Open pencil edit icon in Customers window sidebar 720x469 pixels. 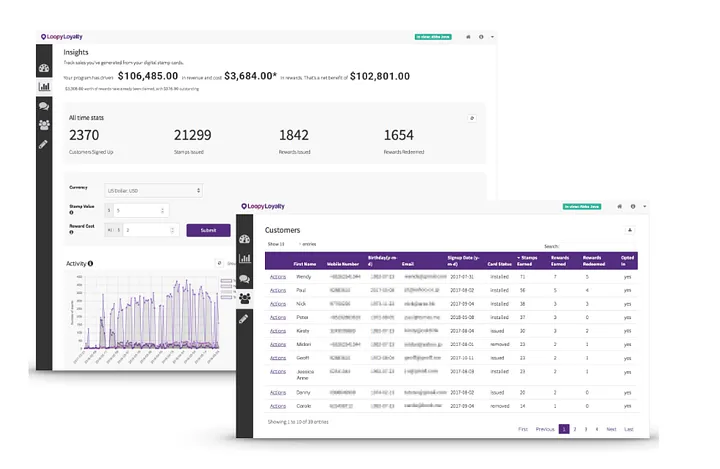pos(244,318)
